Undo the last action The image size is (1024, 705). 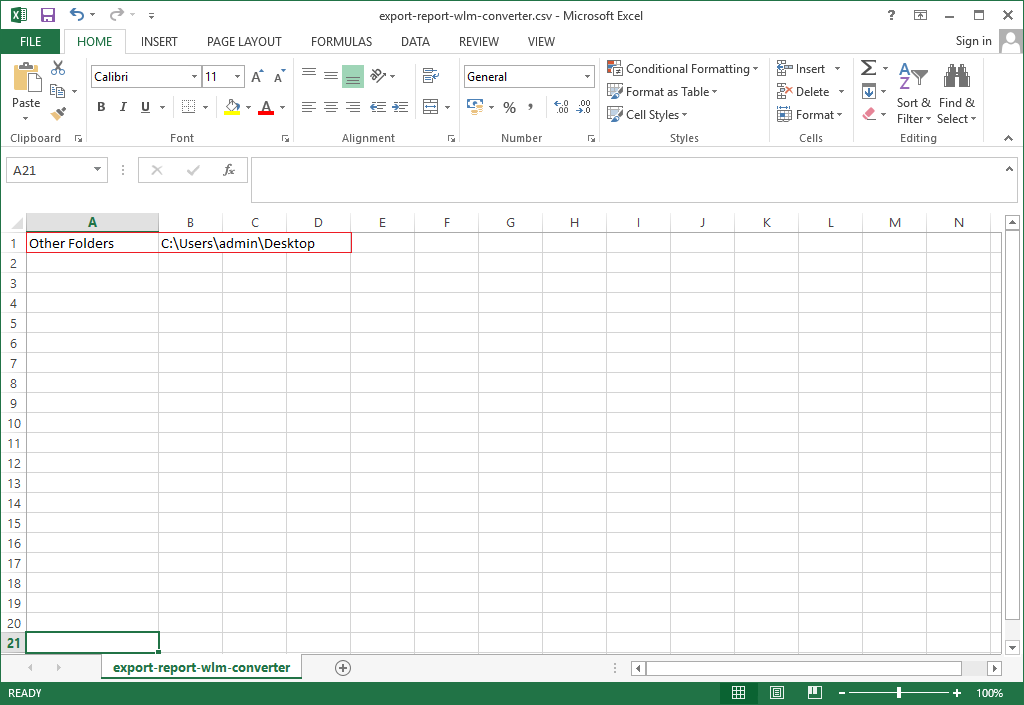click(77, 14)
